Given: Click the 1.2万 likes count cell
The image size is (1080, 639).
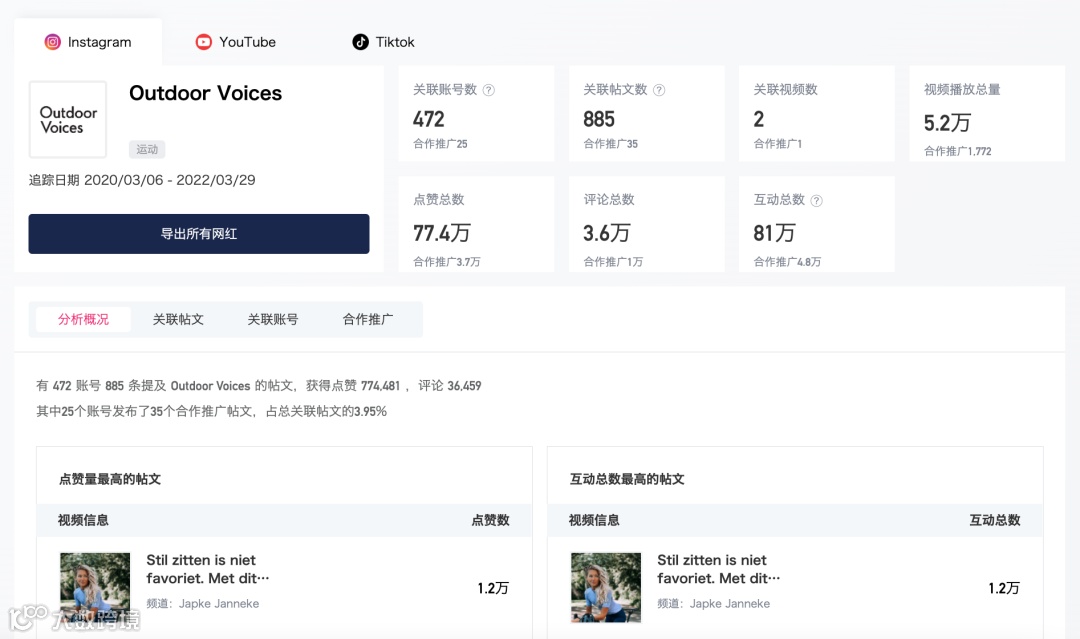Looking at the screenshot, I should 493,588.
